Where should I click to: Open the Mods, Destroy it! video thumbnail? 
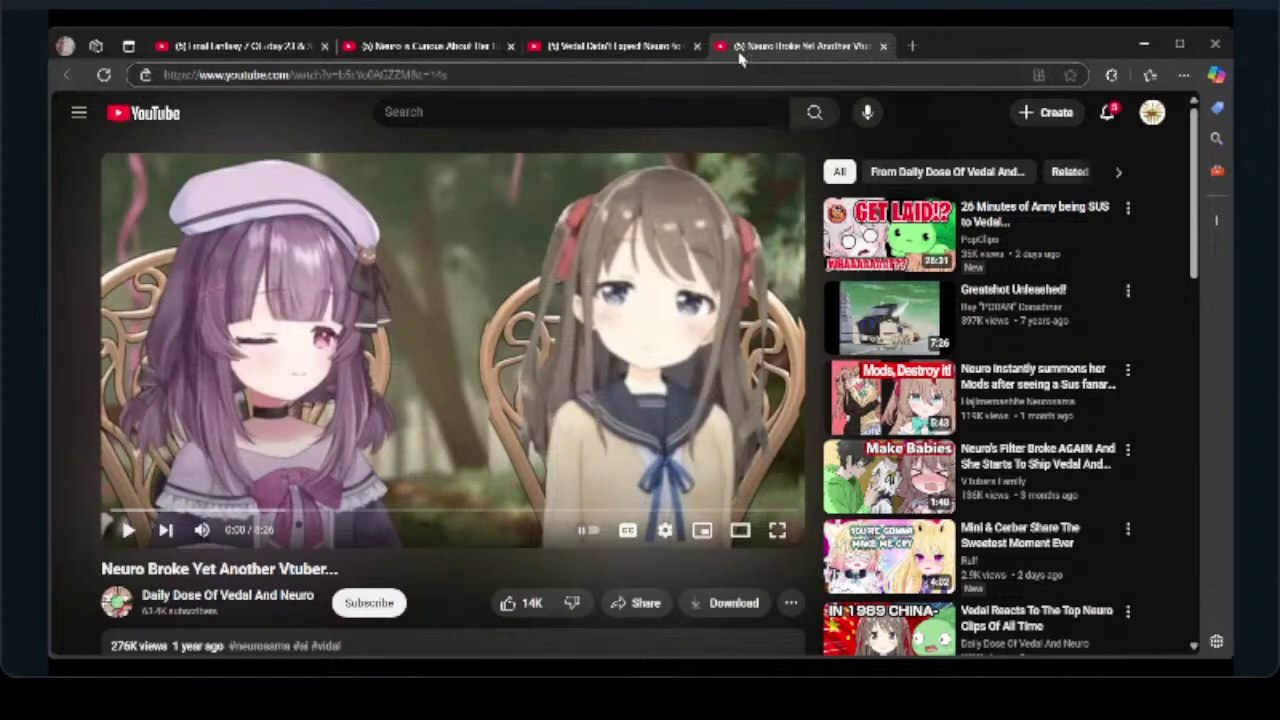889,396
